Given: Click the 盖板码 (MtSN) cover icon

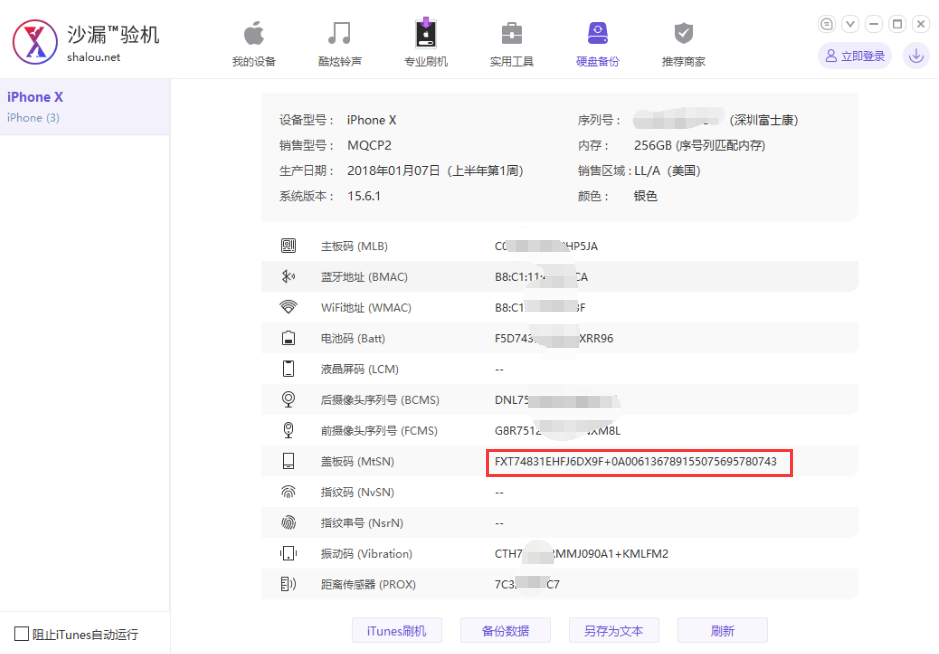Looking at the screenshot, I should pyautogui.click(x=289, y=461).
